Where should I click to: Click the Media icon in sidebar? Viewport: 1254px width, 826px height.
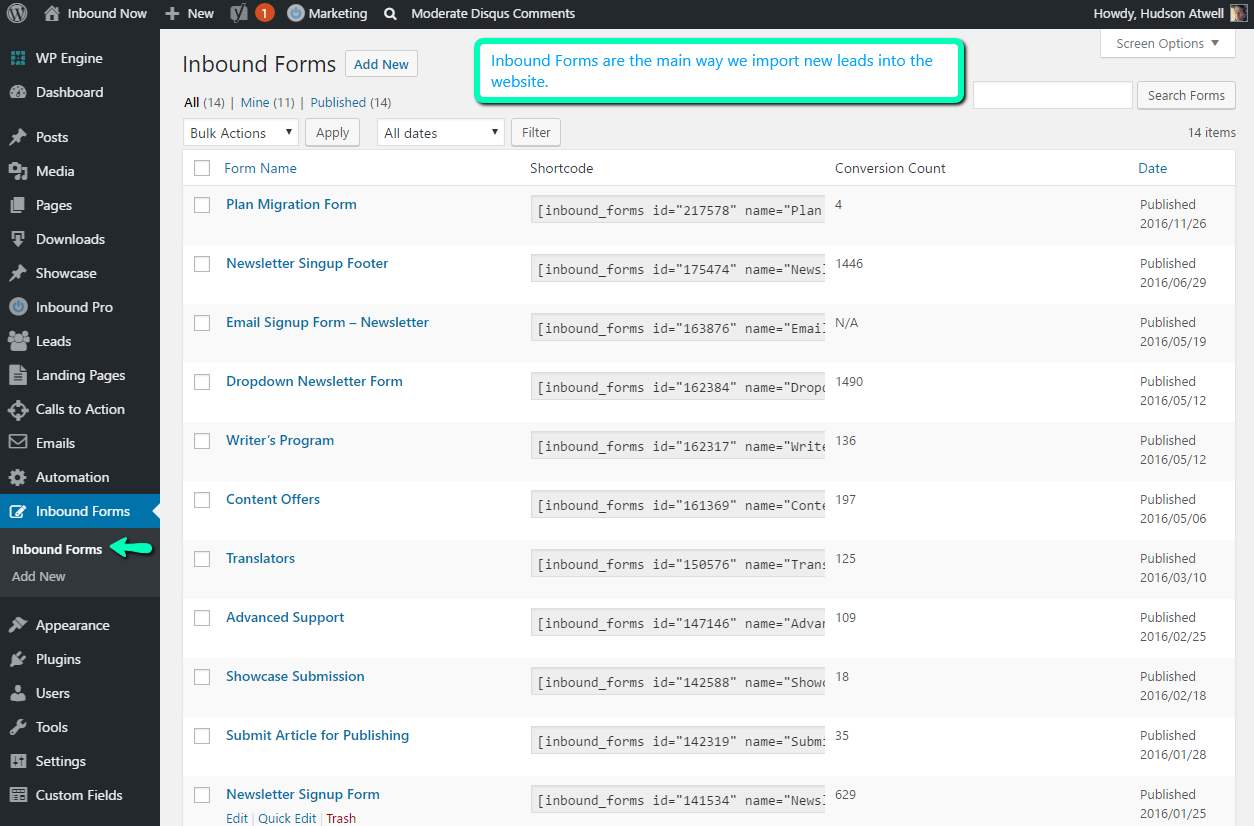click(18, 171)
